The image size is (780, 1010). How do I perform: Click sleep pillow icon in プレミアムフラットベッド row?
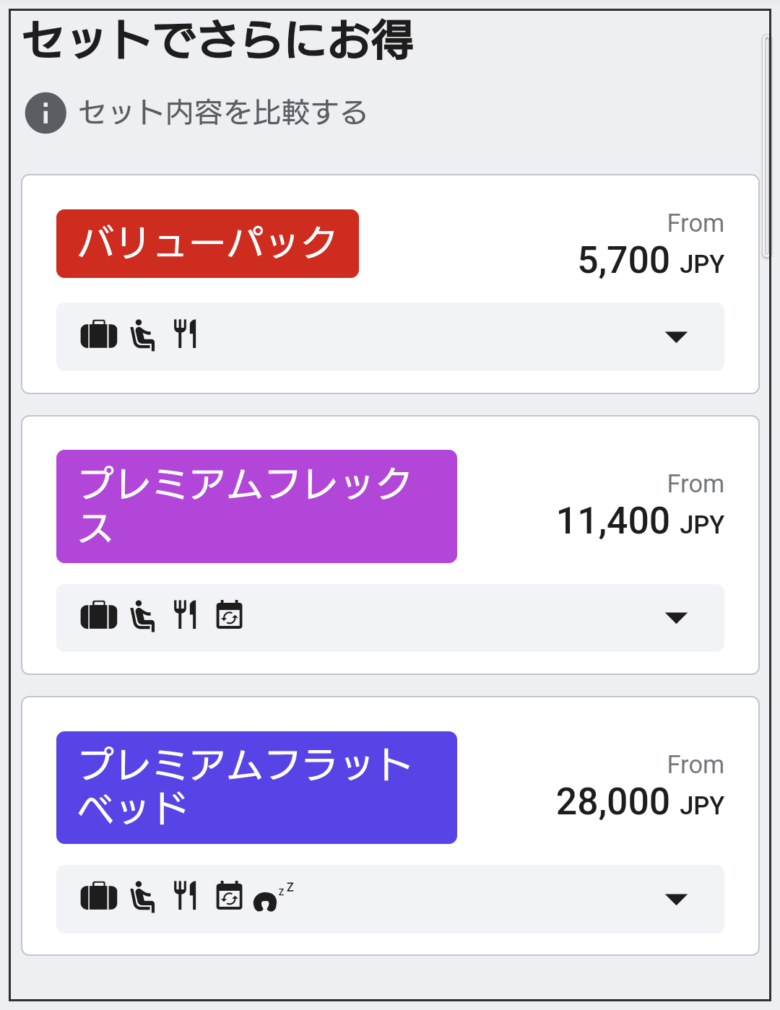point(273,896)
